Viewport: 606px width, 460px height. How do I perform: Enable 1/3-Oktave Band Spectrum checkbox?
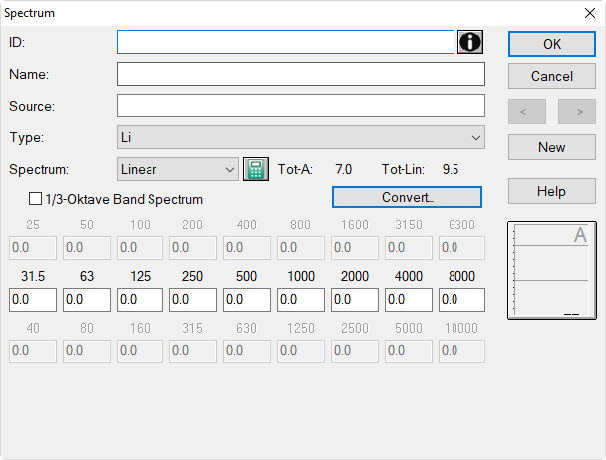coord(36,199)
